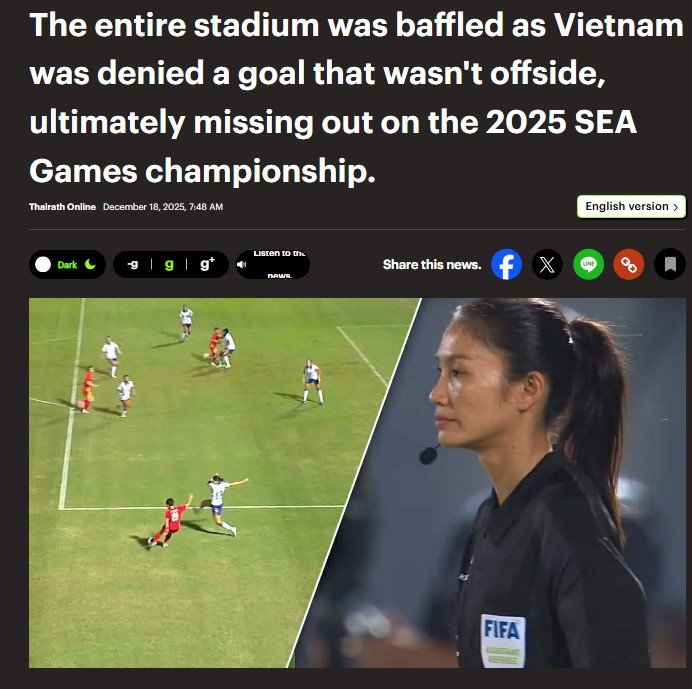Click the moon icon beside Dark
Image resolution: width=692 pixels, height=689 pixels.
pos(90,264)
